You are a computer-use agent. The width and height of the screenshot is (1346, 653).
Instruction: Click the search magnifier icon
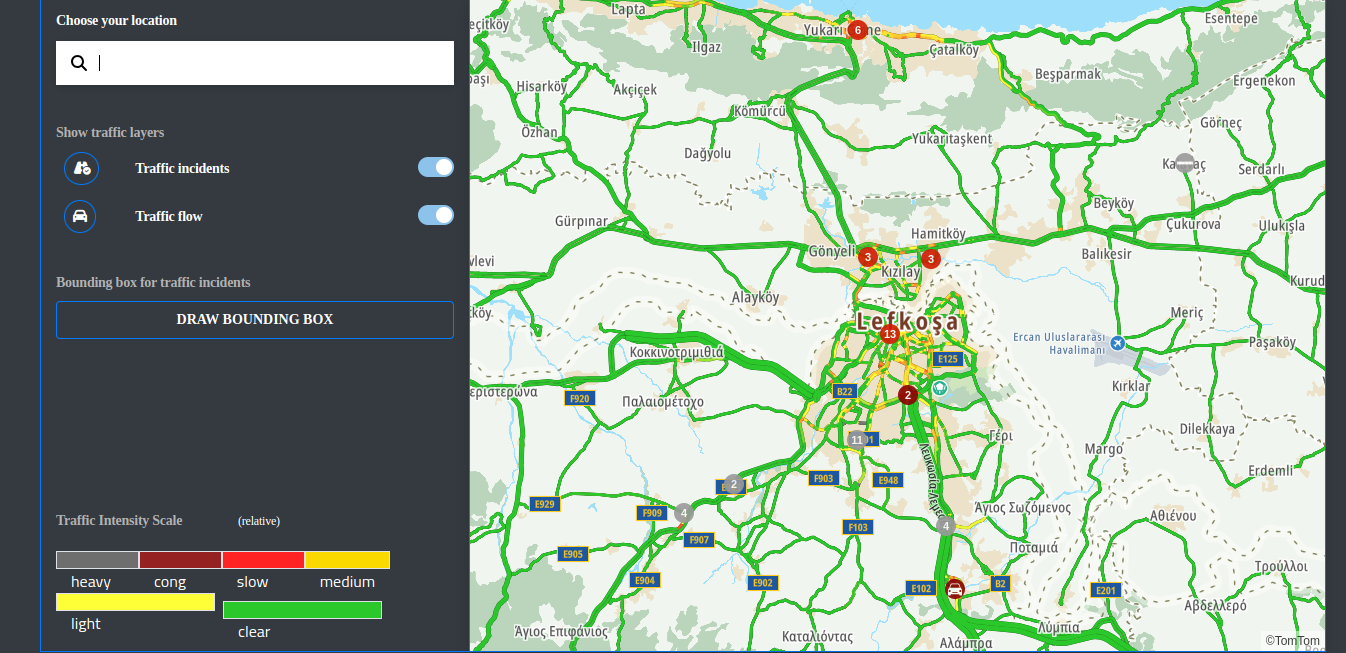click(79, 63)
